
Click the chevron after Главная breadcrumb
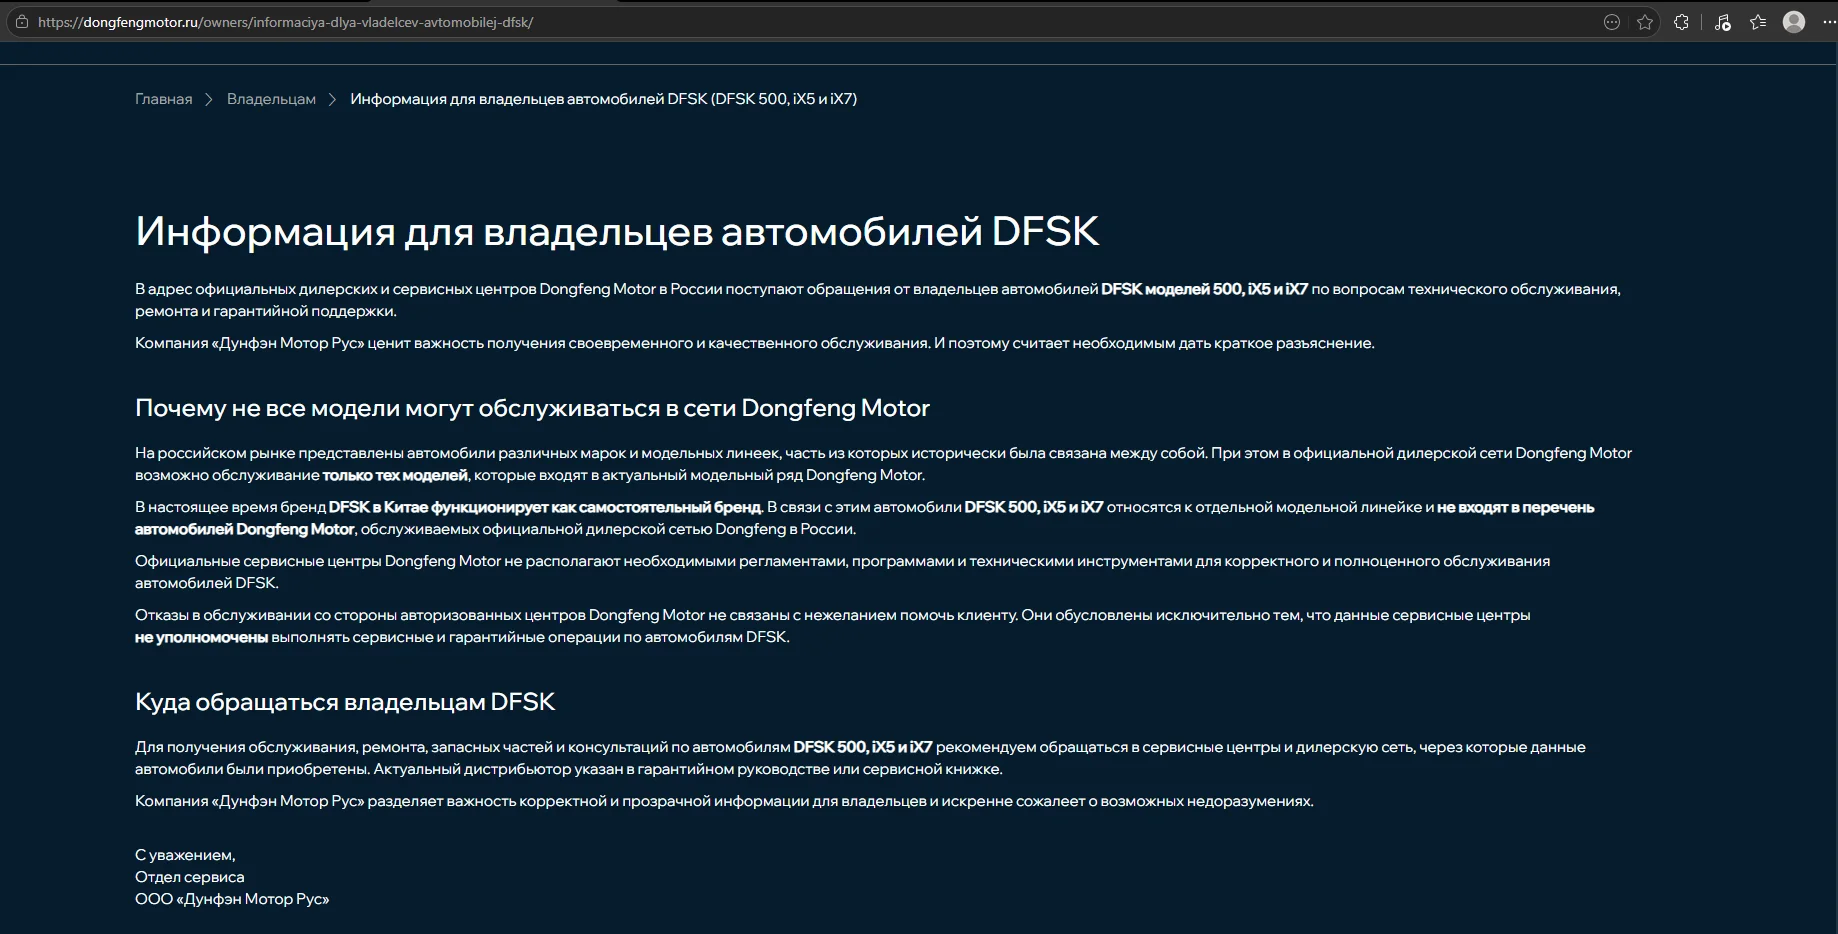[209, 99]
